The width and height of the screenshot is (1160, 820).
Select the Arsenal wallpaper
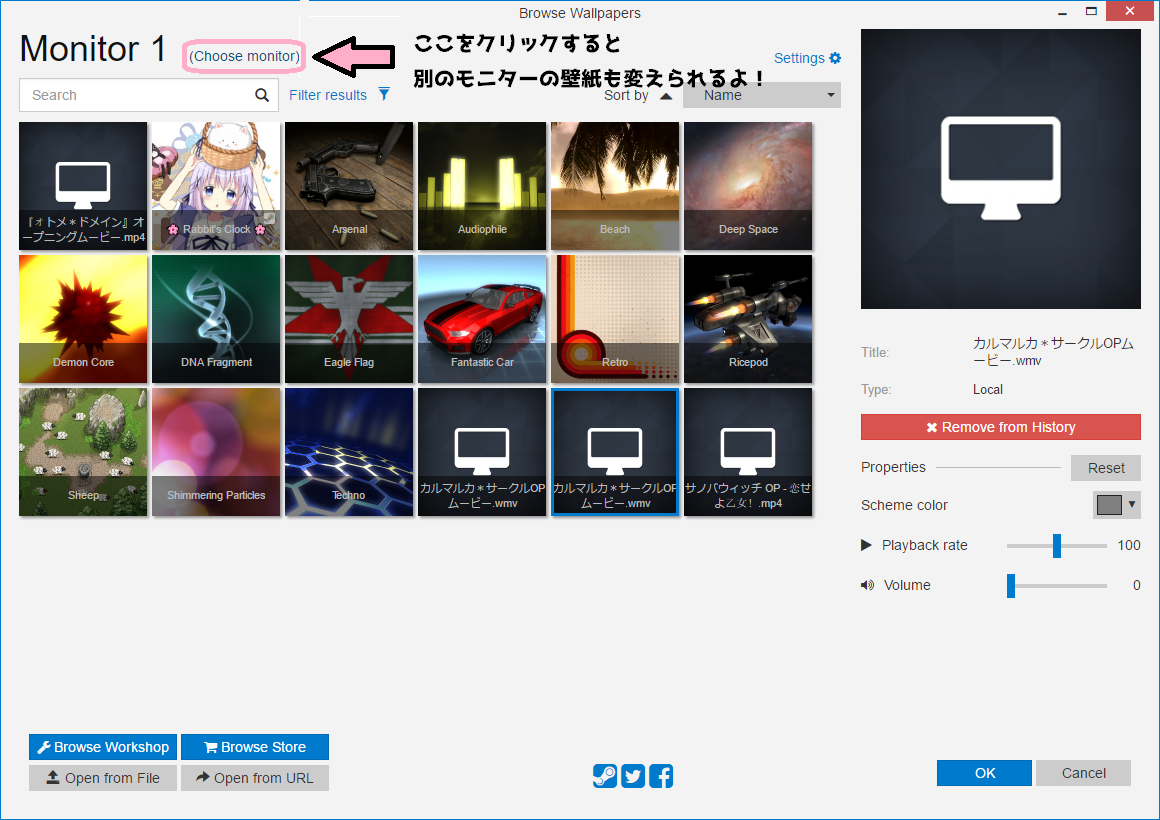349,186
